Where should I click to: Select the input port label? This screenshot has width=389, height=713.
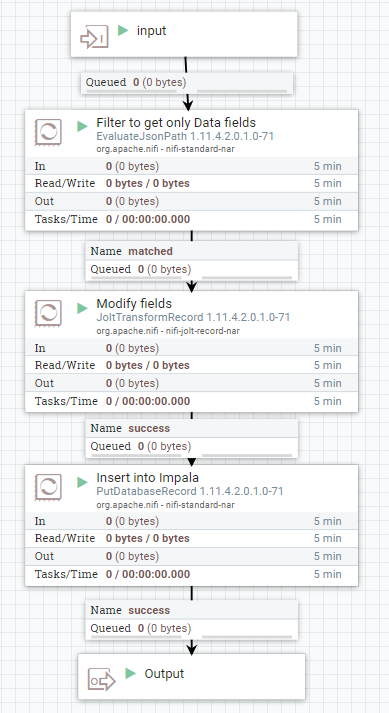tap(152, 31)
